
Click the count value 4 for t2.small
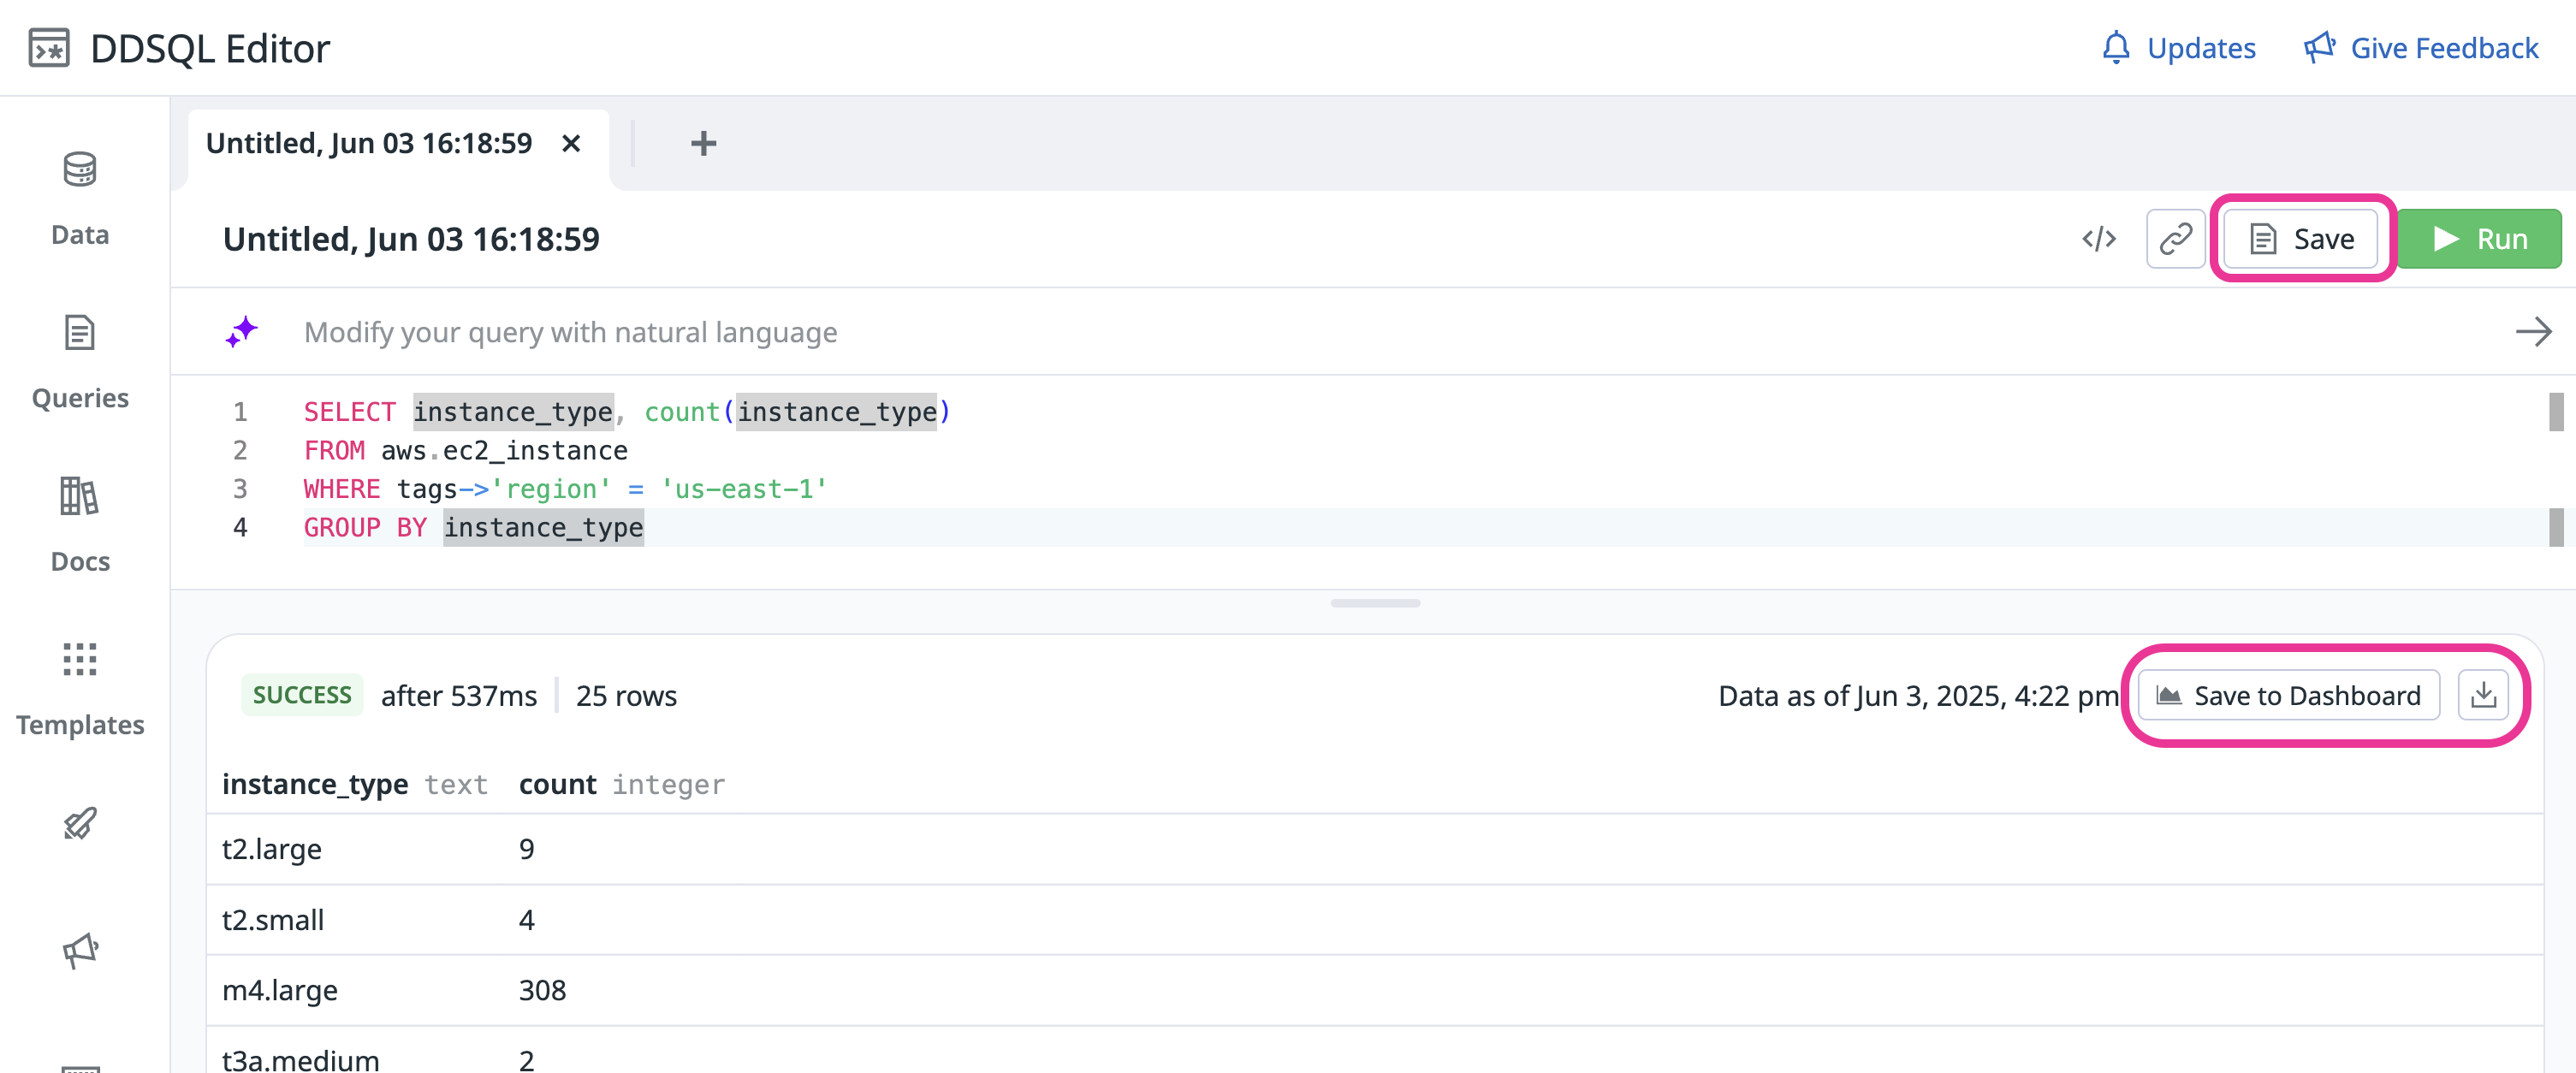click(x=527, y=920)
